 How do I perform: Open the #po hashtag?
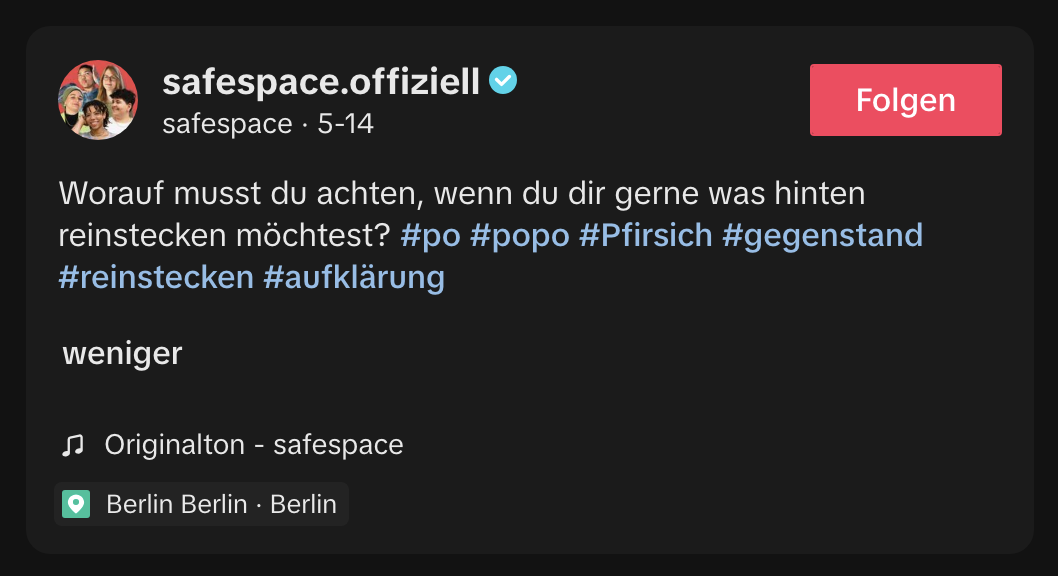(430, 235)
